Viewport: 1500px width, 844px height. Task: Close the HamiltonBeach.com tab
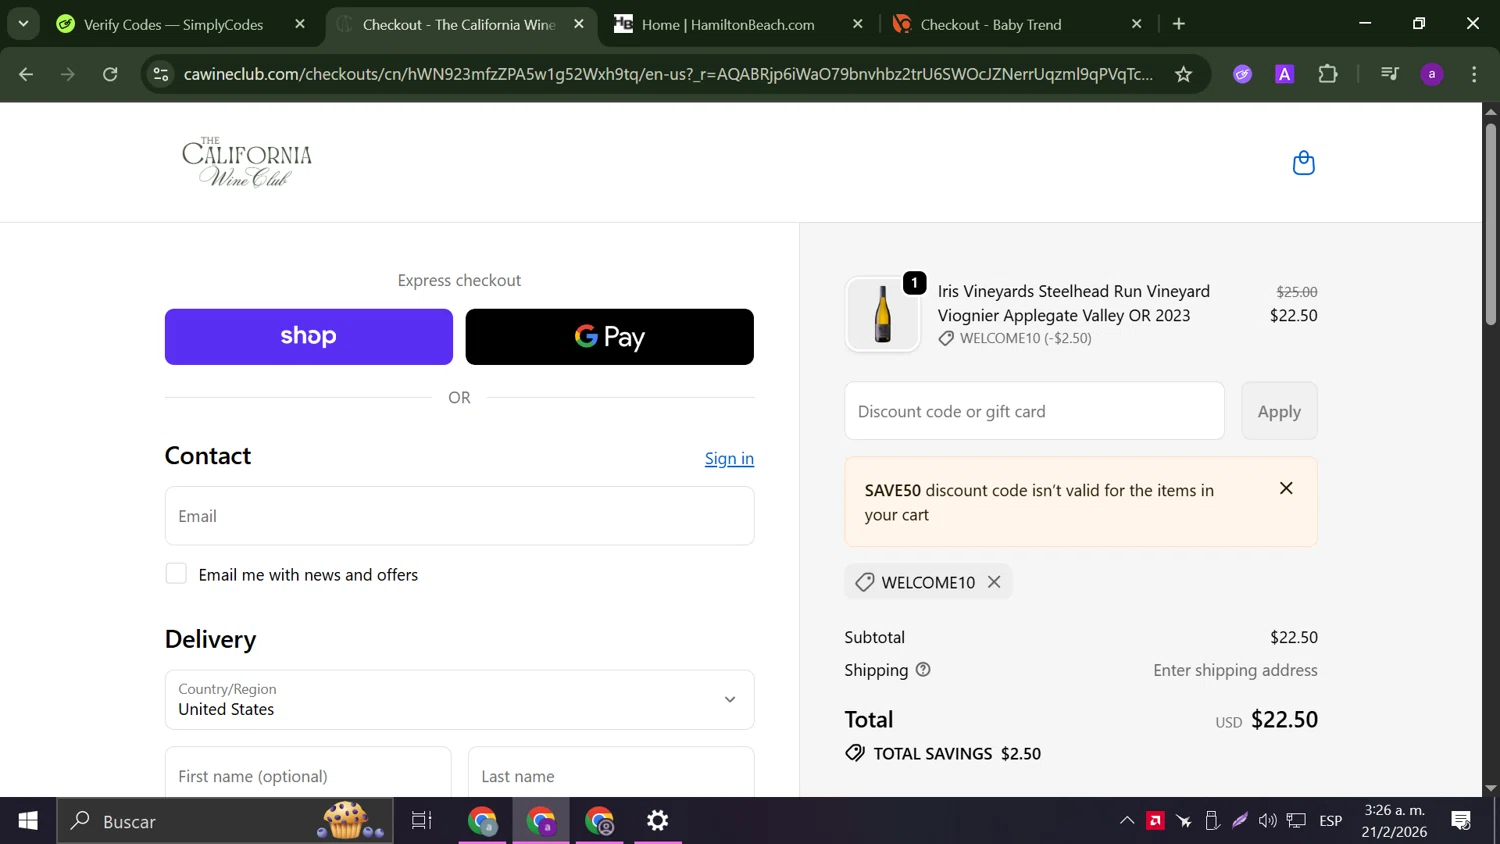[857, 24]
